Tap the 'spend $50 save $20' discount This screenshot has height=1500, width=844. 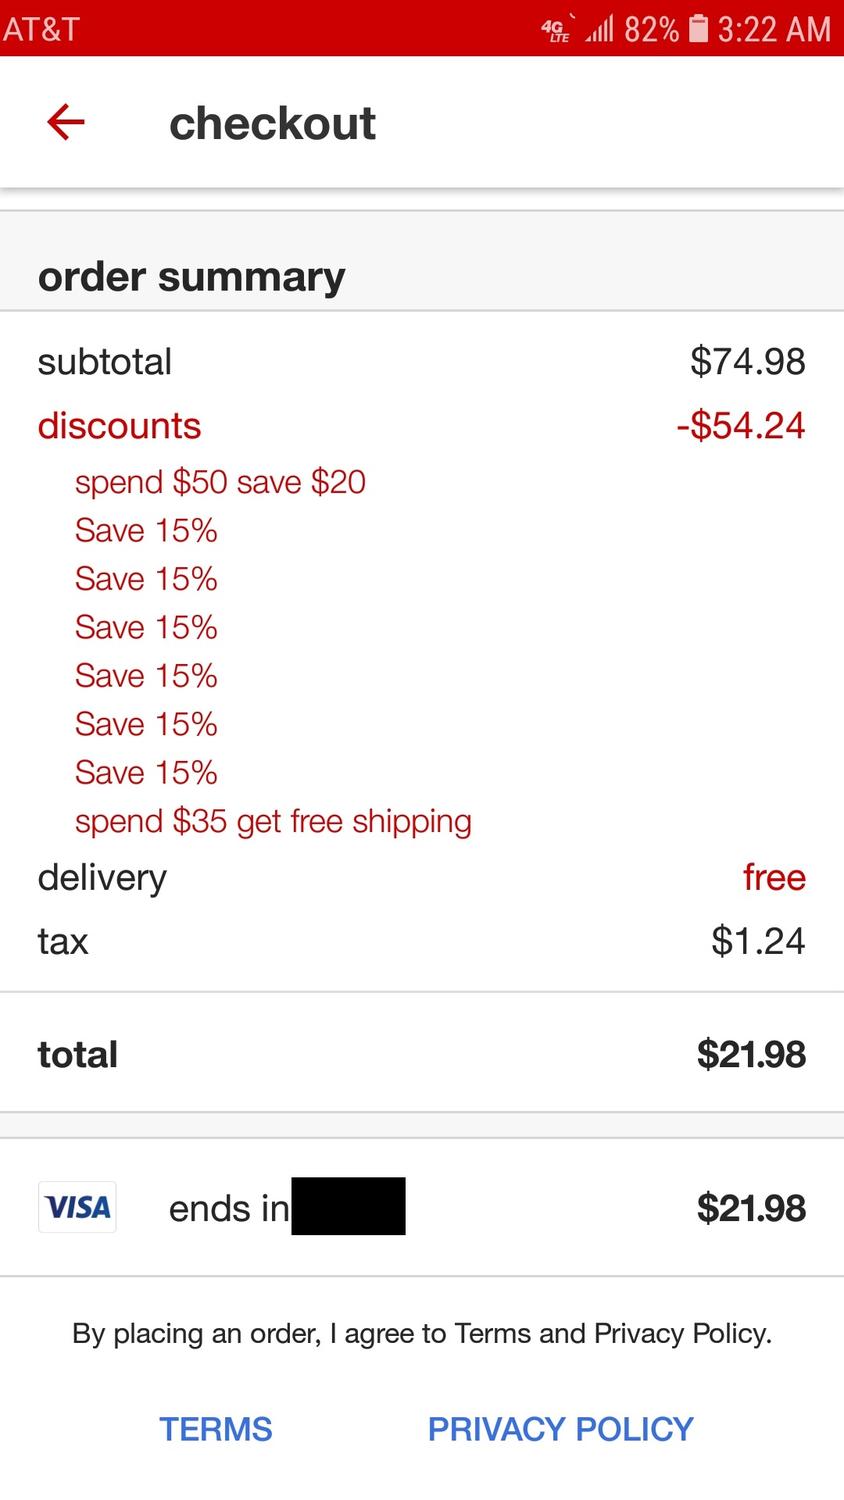(x=220, y=482)
